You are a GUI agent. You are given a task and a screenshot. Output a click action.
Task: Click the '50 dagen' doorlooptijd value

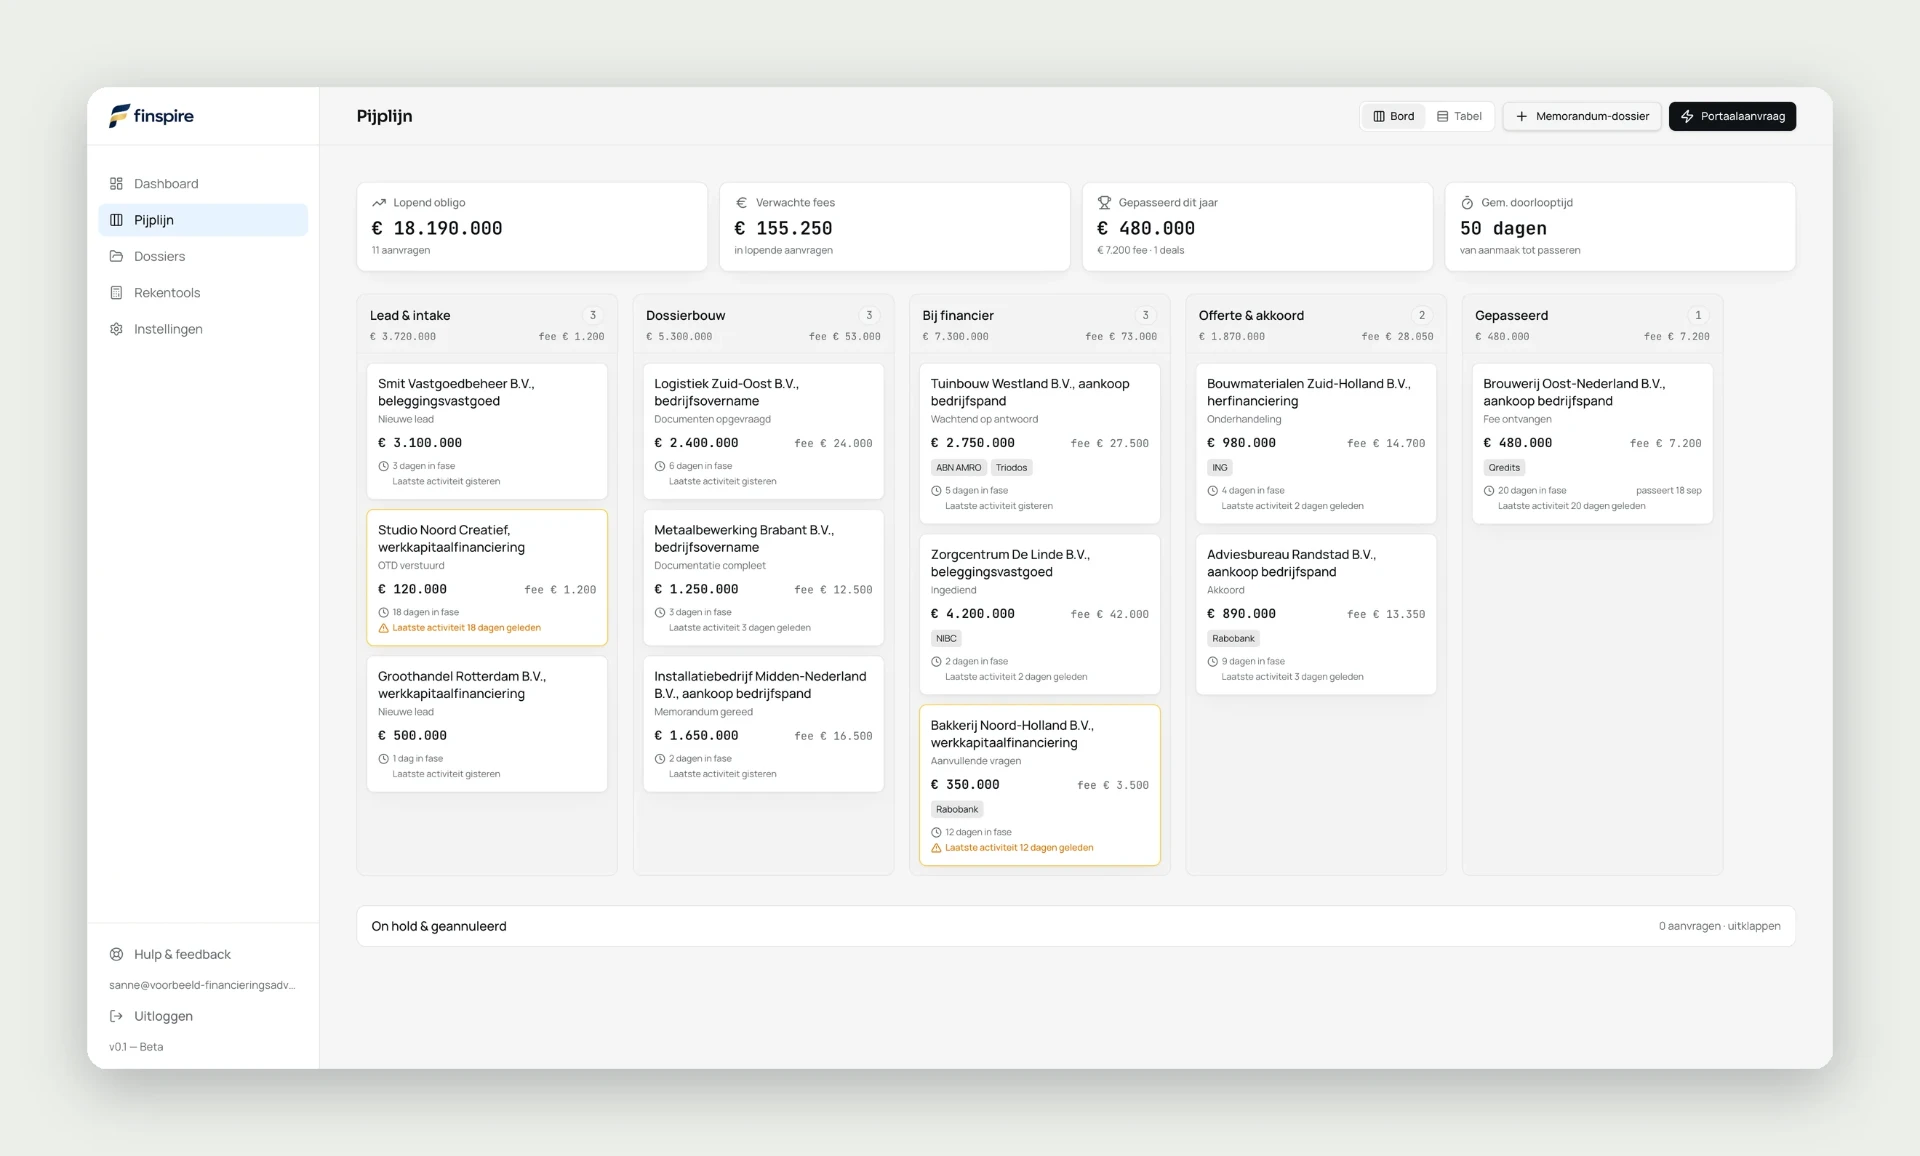coord(1503,228)
